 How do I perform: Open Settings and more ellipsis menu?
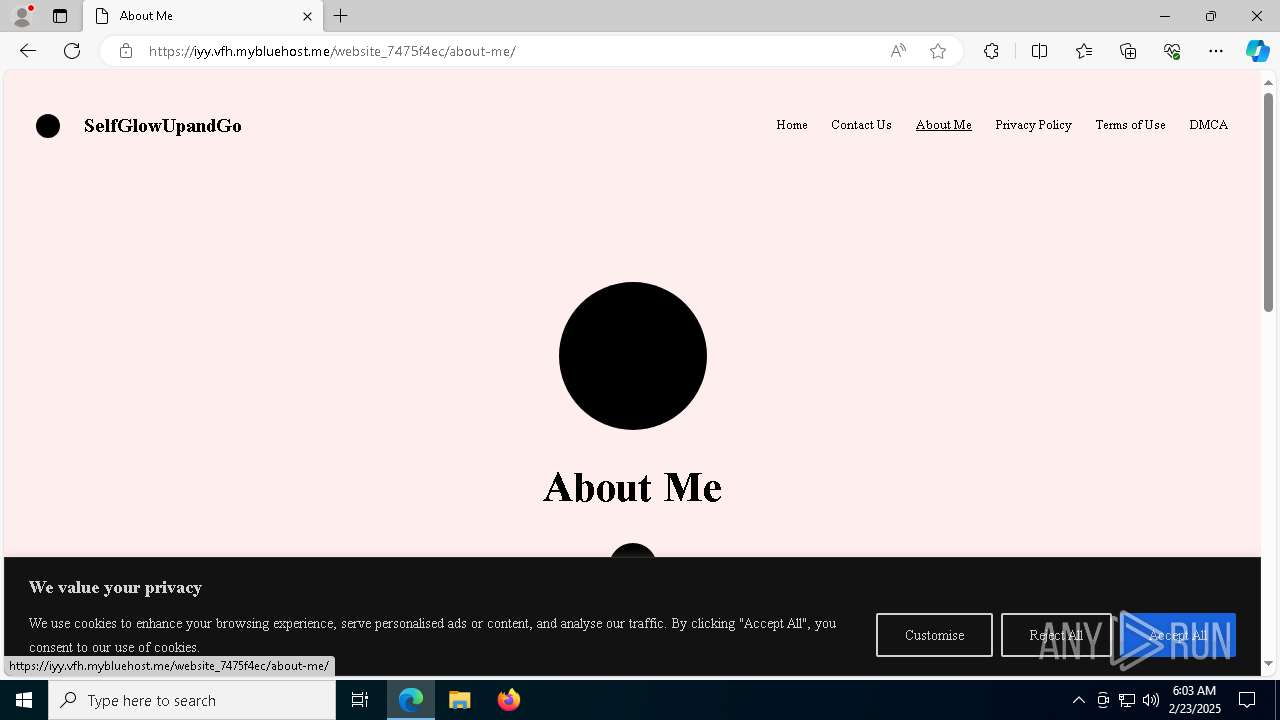point(1216,51)
